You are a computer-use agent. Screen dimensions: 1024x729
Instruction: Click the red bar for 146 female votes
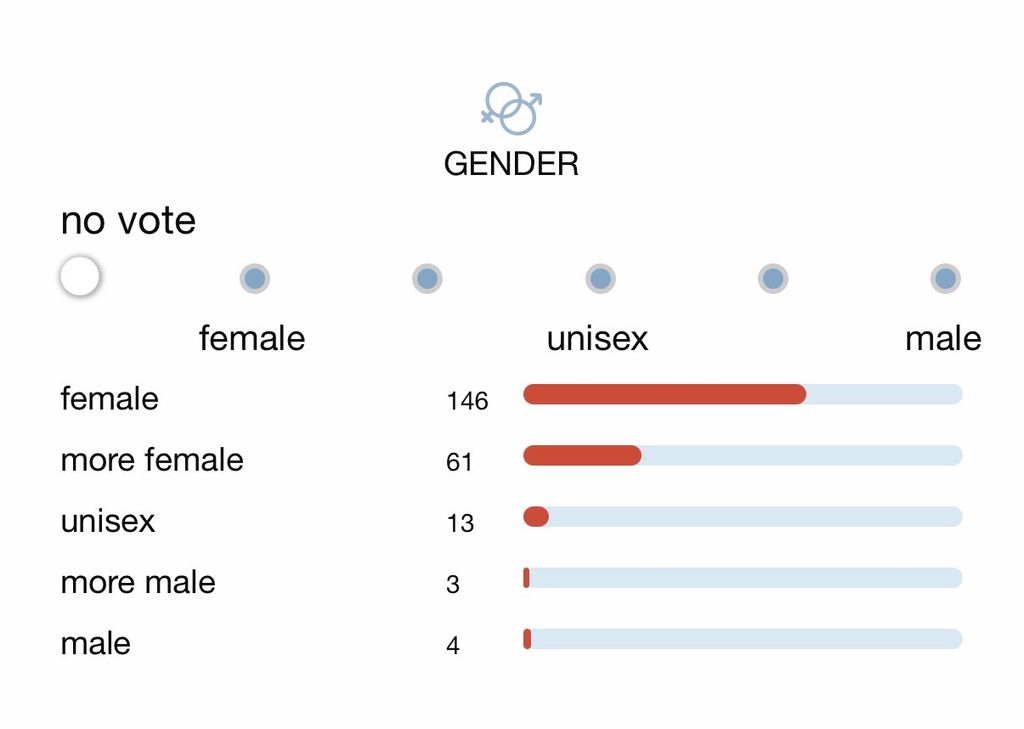pyautogui.click(x=664, y=395)
